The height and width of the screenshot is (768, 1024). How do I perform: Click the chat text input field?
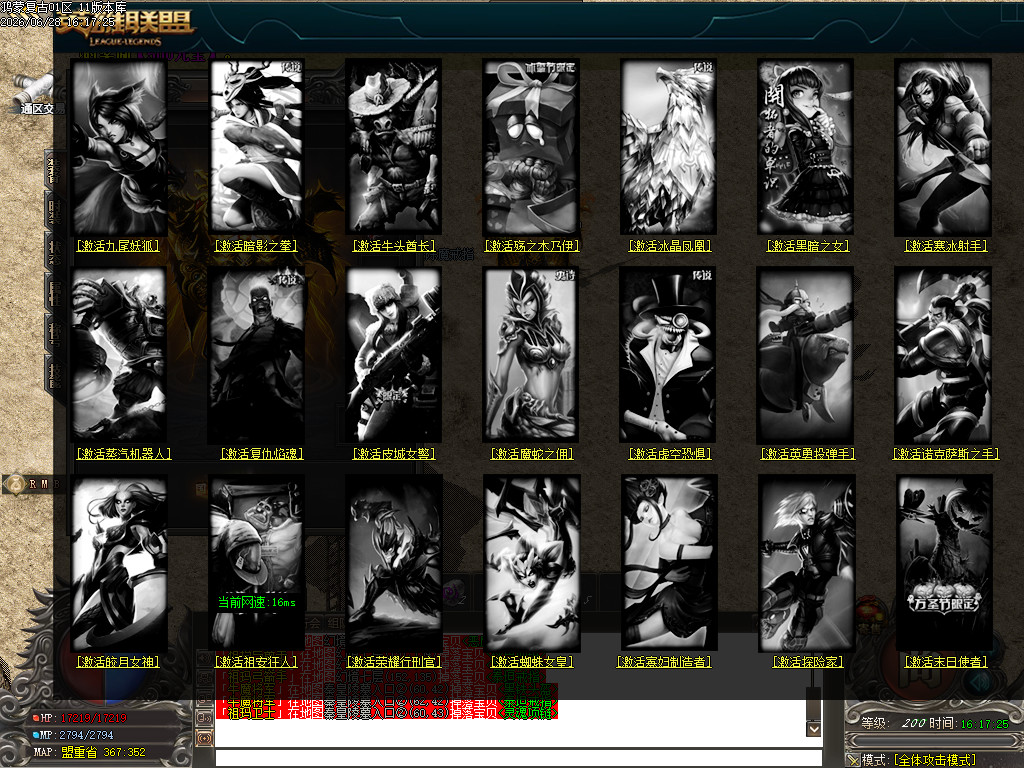tap(519, 758)
